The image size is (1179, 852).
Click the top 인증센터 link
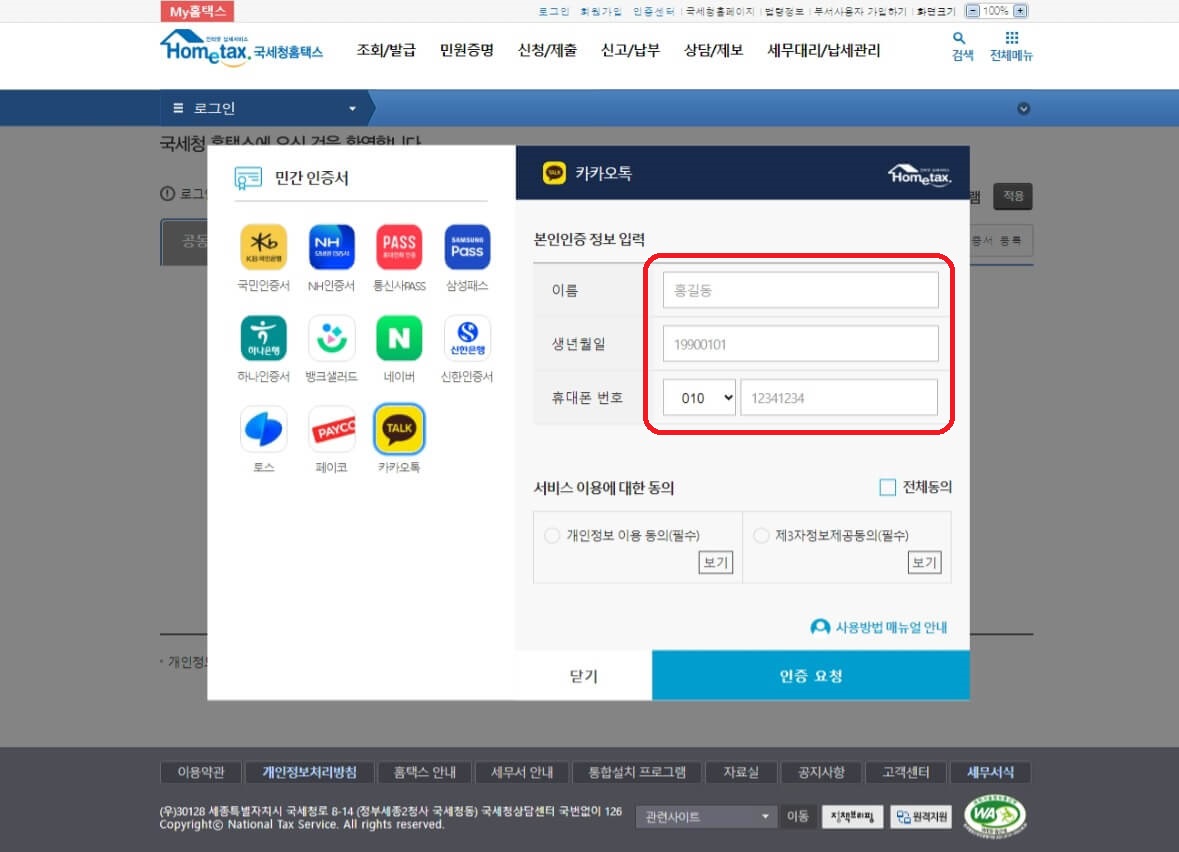point(653,11)
